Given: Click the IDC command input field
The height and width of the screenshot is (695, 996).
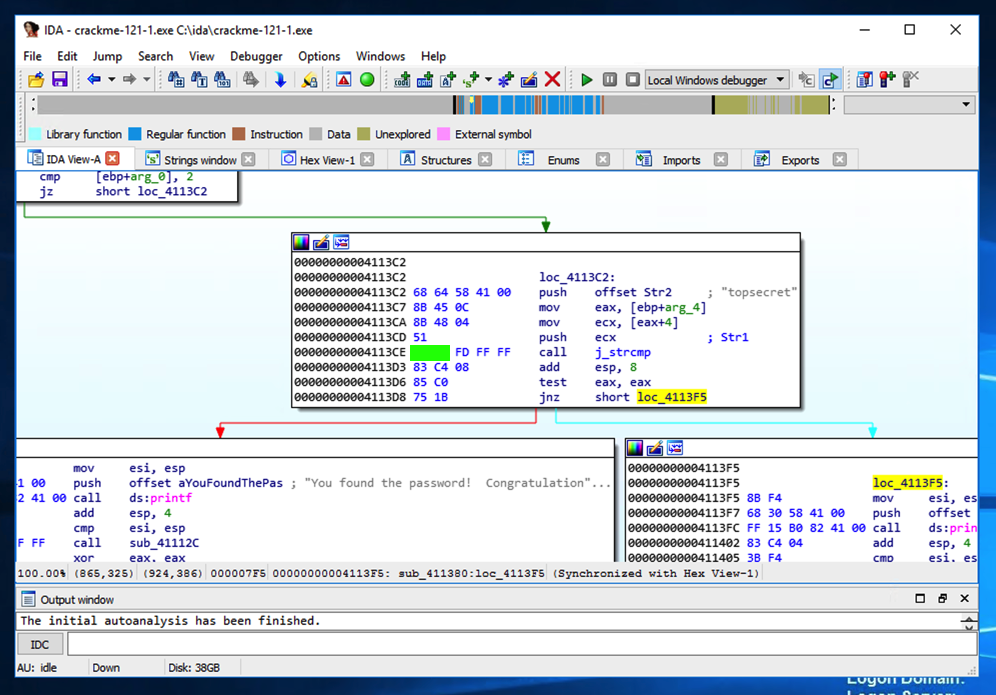Looking at the screenshot, I should point(520,645).
